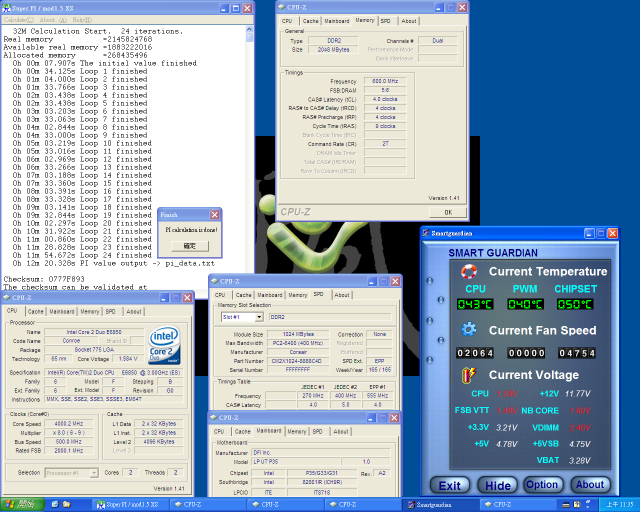640x512 pixels.
Task: Click the VBAT voltage value 3.28V
Action: [x=580, y=461]
